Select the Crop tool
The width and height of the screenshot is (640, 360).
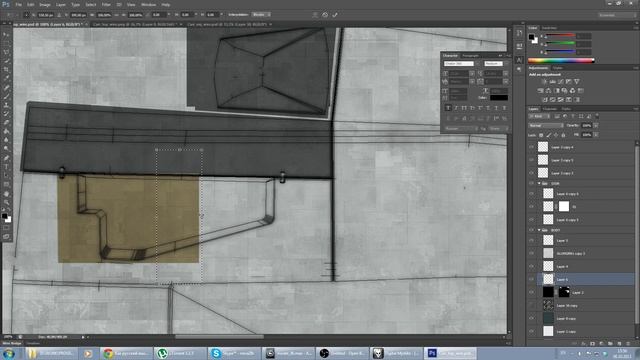pyautogui.click(x=6, y=70)
